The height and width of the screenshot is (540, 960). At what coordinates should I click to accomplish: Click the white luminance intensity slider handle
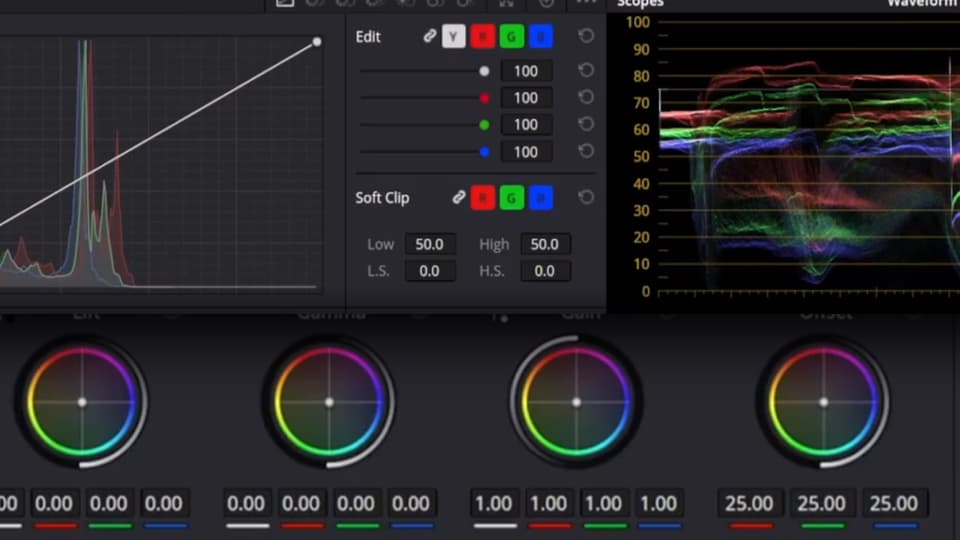point(484,71)
